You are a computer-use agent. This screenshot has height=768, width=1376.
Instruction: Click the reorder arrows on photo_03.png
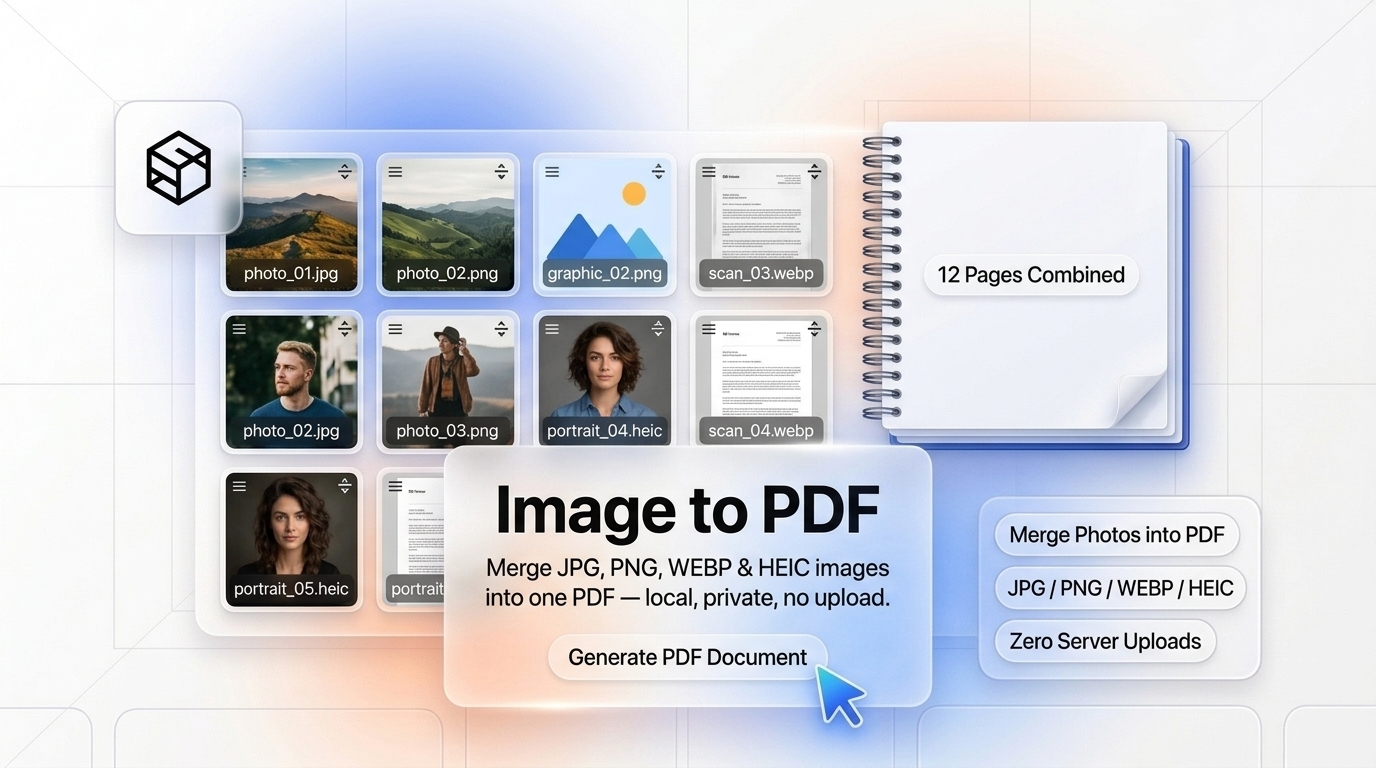click(501, 328)
